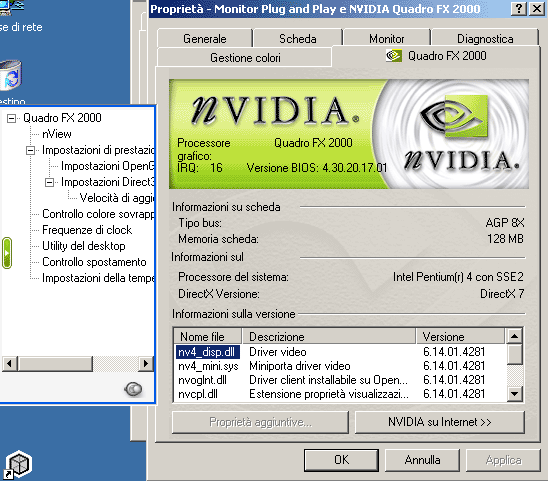Collapse the Quadro FX 2000 tree node
The width and height of the screenshot is (548, 481).
11,118
